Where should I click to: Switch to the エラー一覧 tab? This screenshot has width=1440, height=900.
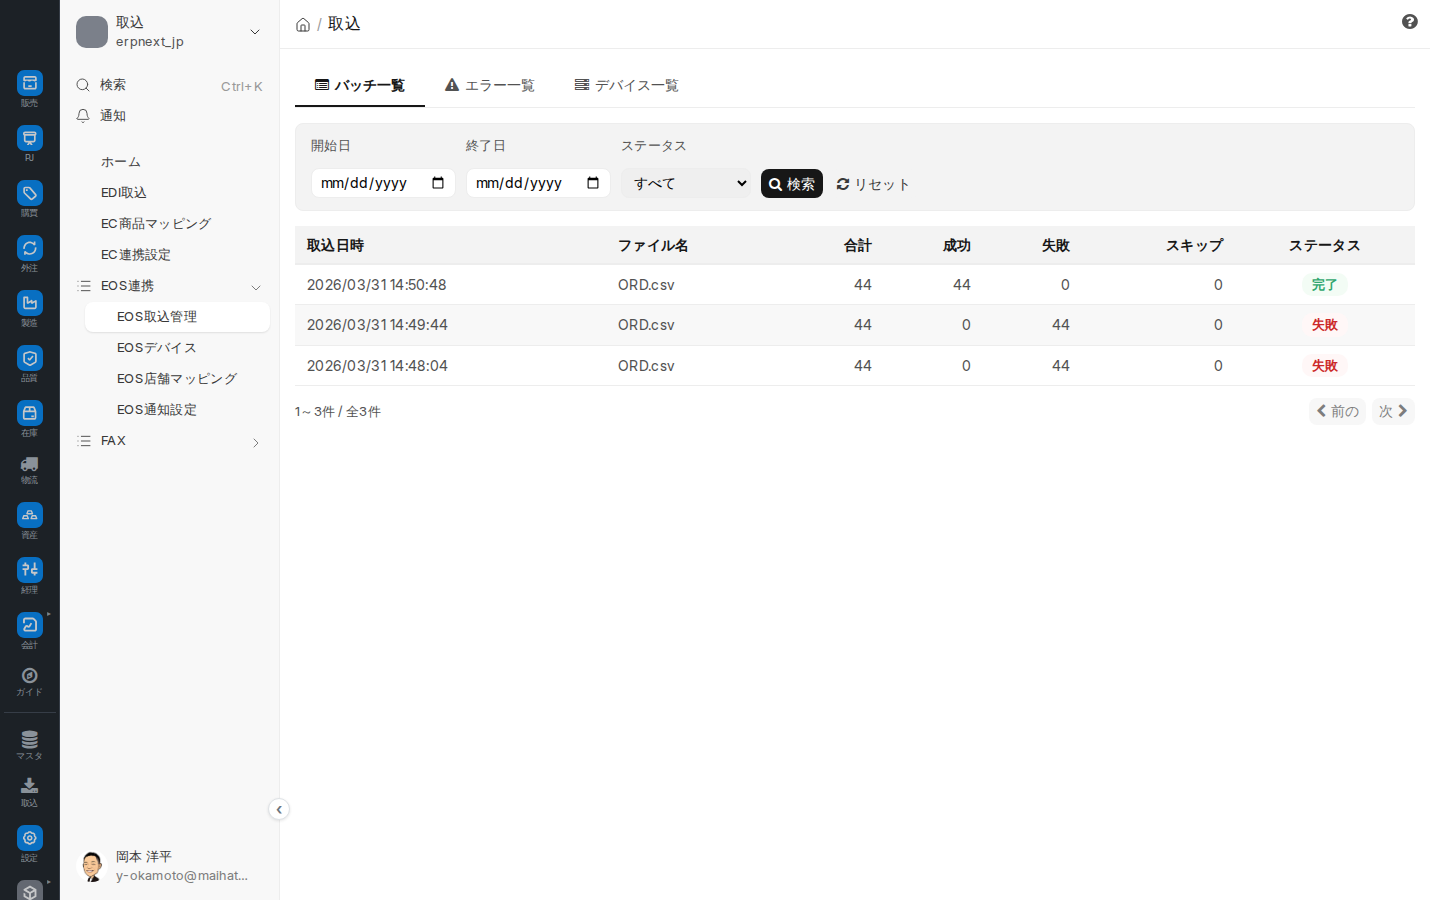[490, 86]
